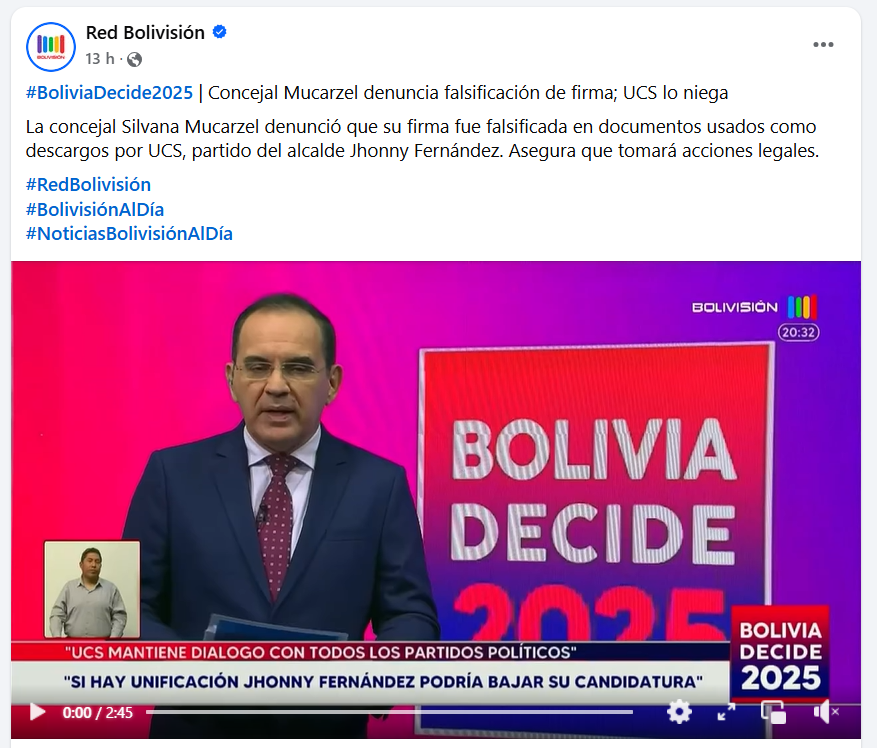Seek along the video progress bar
The width and height of the screenshot is (877, 748).
pyautogui.click(x=389, y=712)
